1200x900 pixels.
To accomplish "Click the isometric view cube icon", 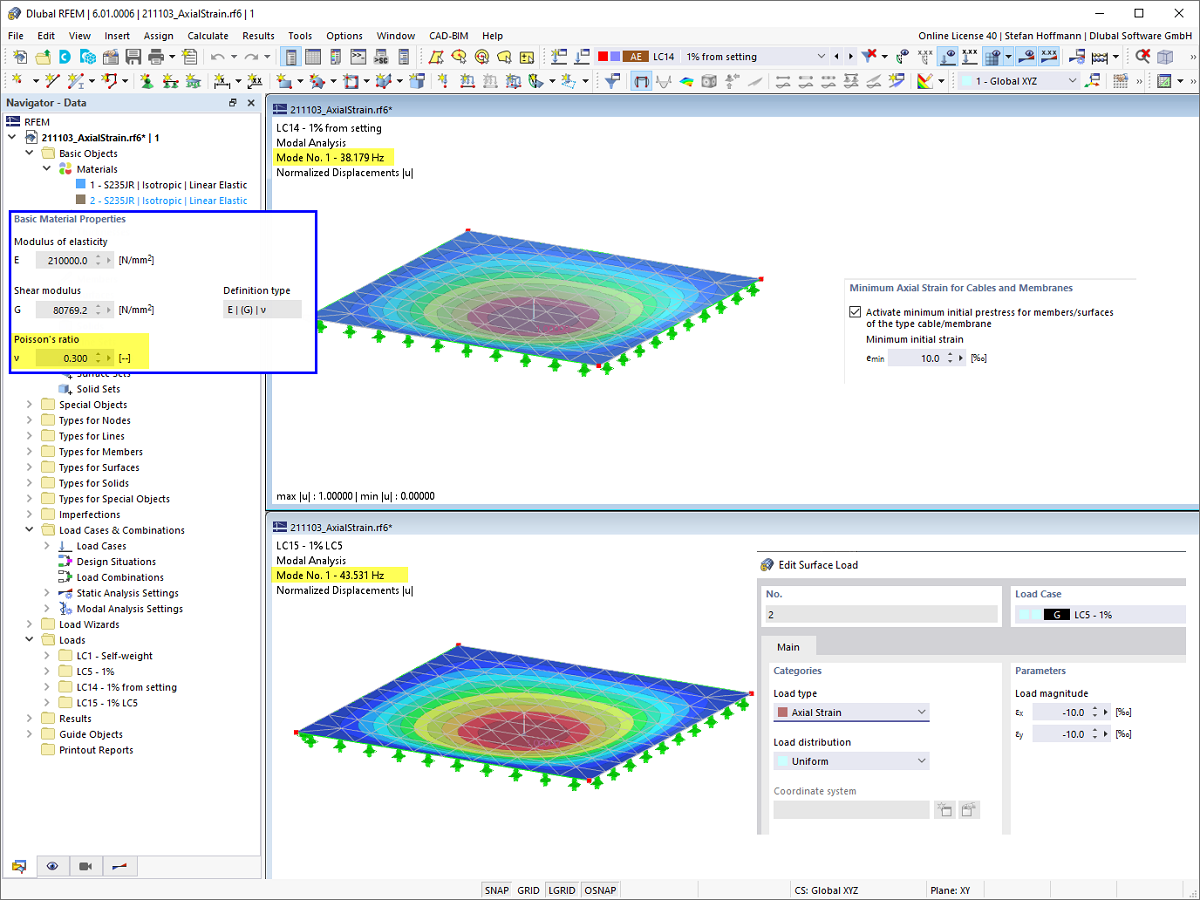I will coord(1165,56).
